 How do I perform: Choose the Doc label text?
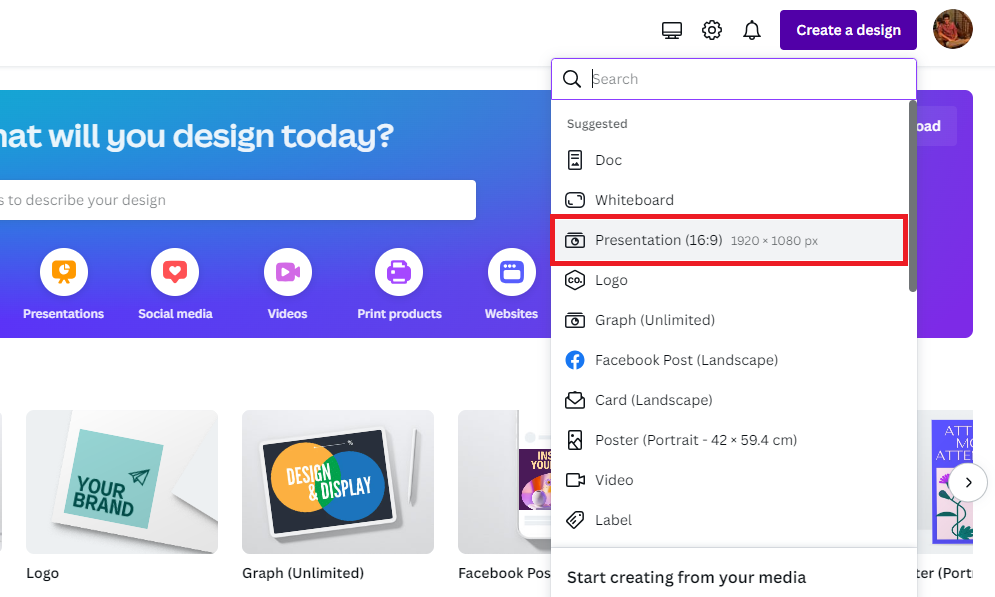click(x=608, y=160)
